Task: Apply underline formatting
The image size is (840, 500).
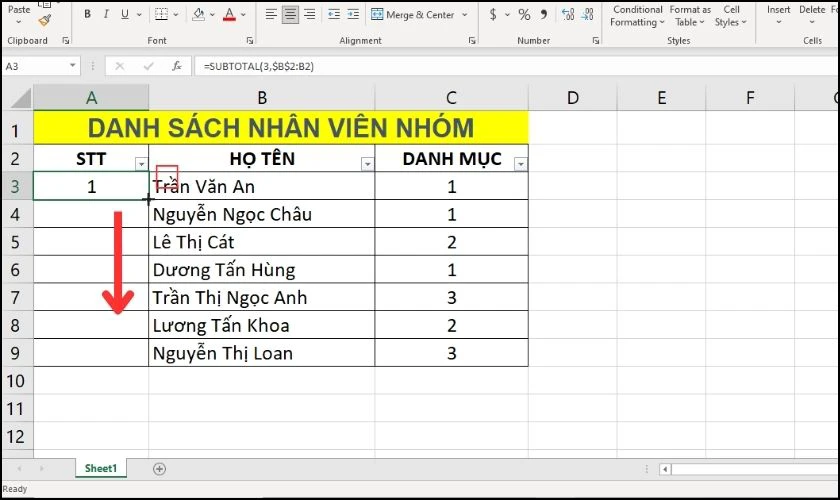Action: [125, 14]
